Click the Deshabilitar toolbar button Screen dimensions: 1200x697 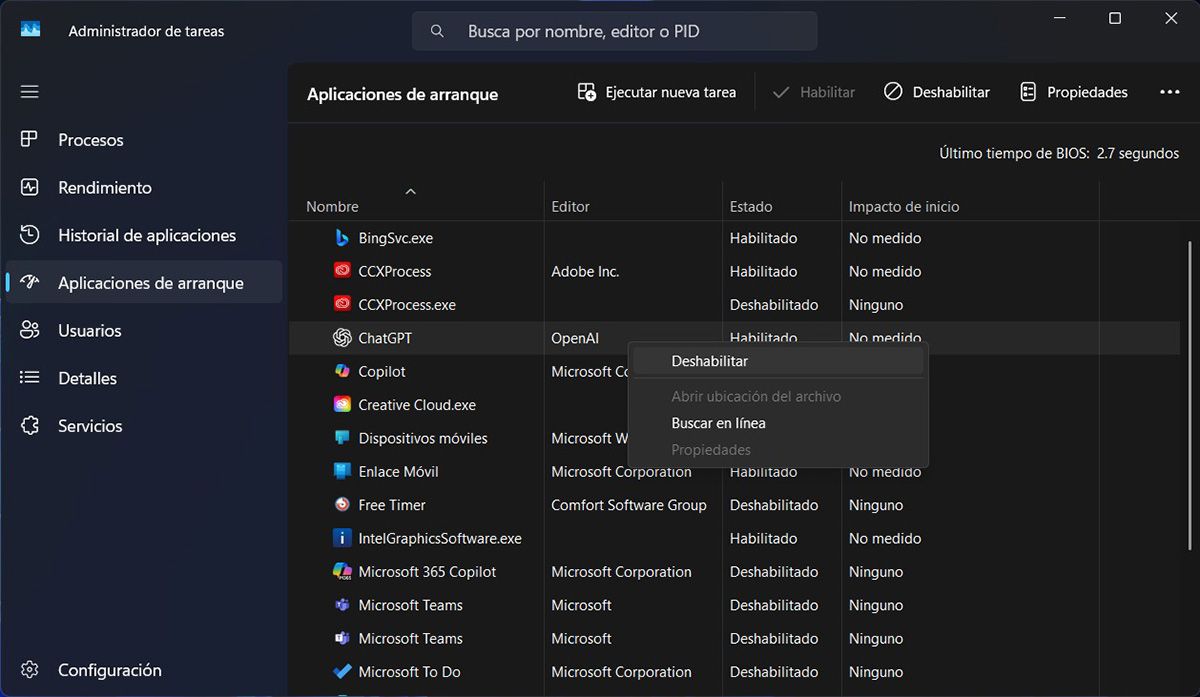[937, 92]
